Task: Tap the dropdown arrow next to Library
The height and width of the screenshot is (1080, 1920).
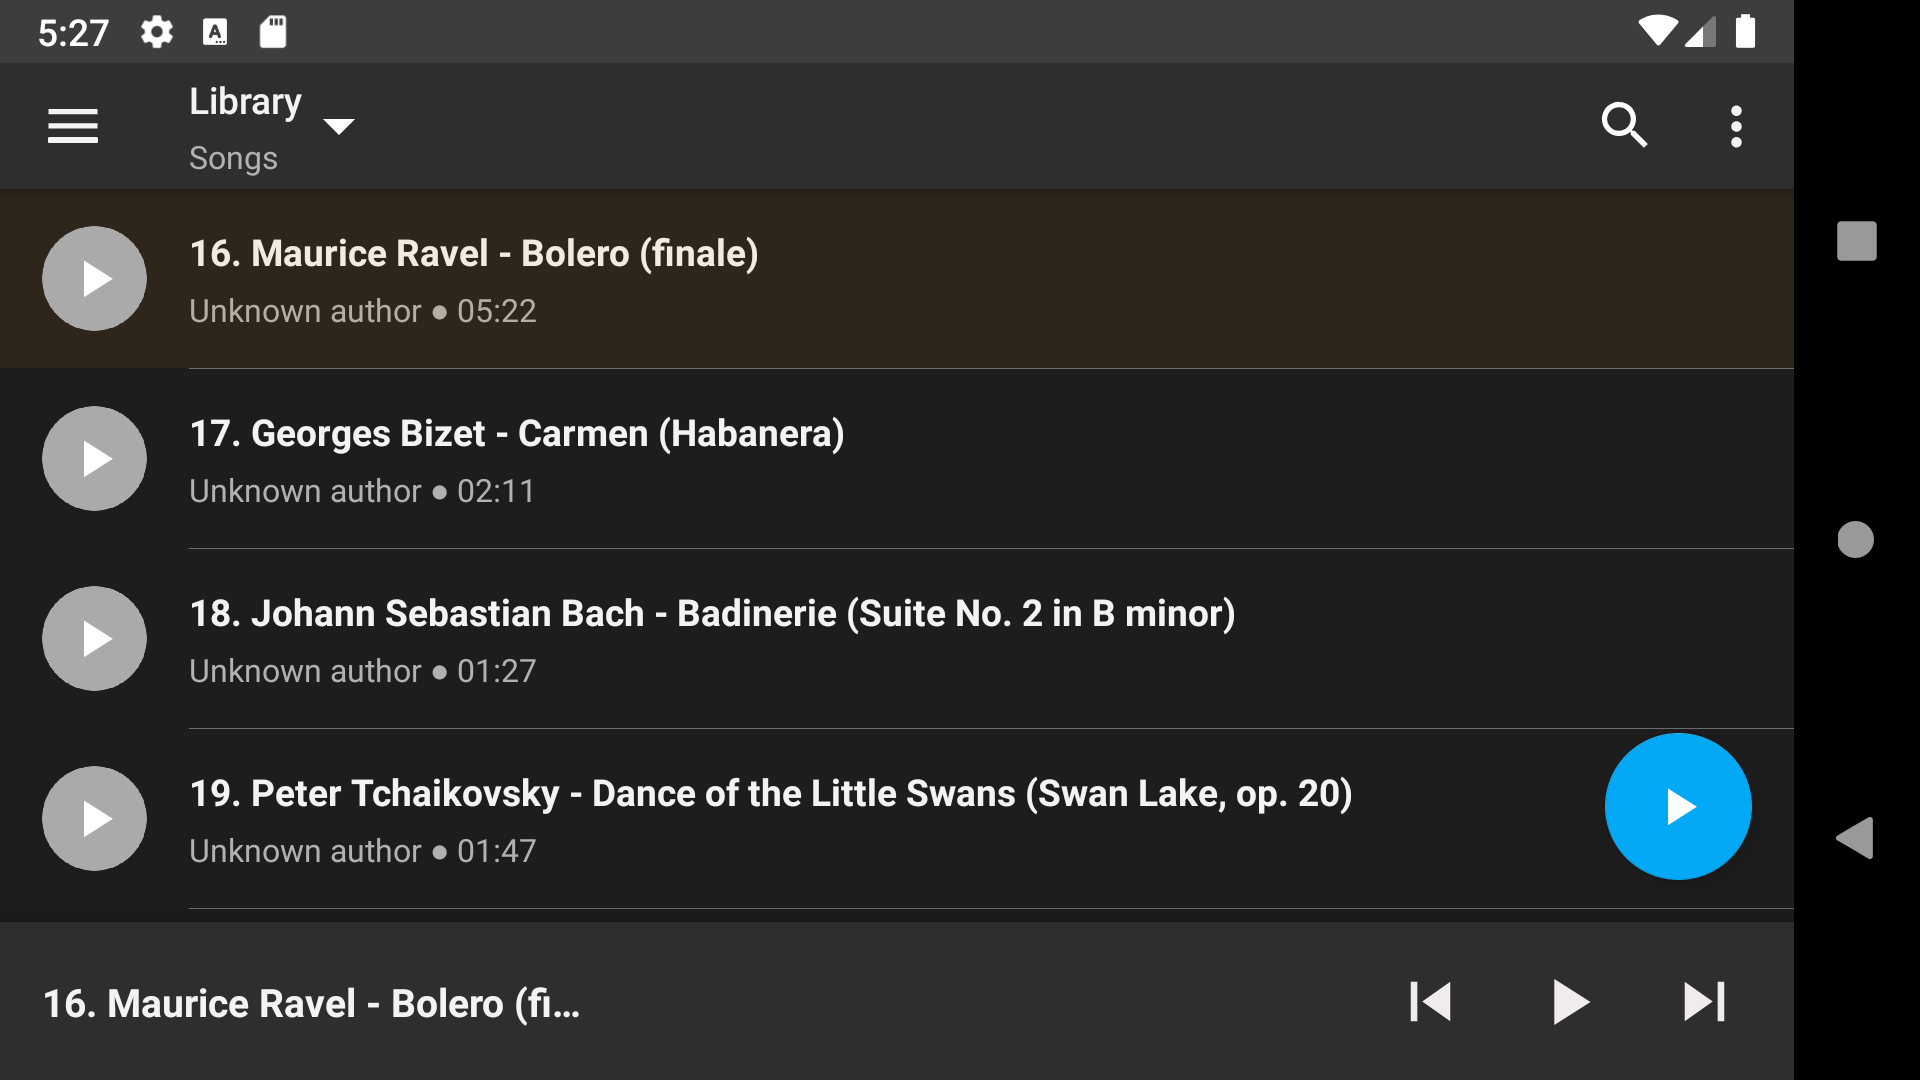Action: tap(339, 128)
